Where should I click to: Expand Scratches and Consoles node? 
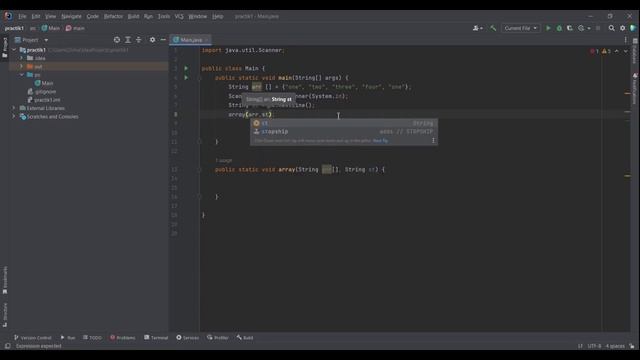click(x=14, y=116)
